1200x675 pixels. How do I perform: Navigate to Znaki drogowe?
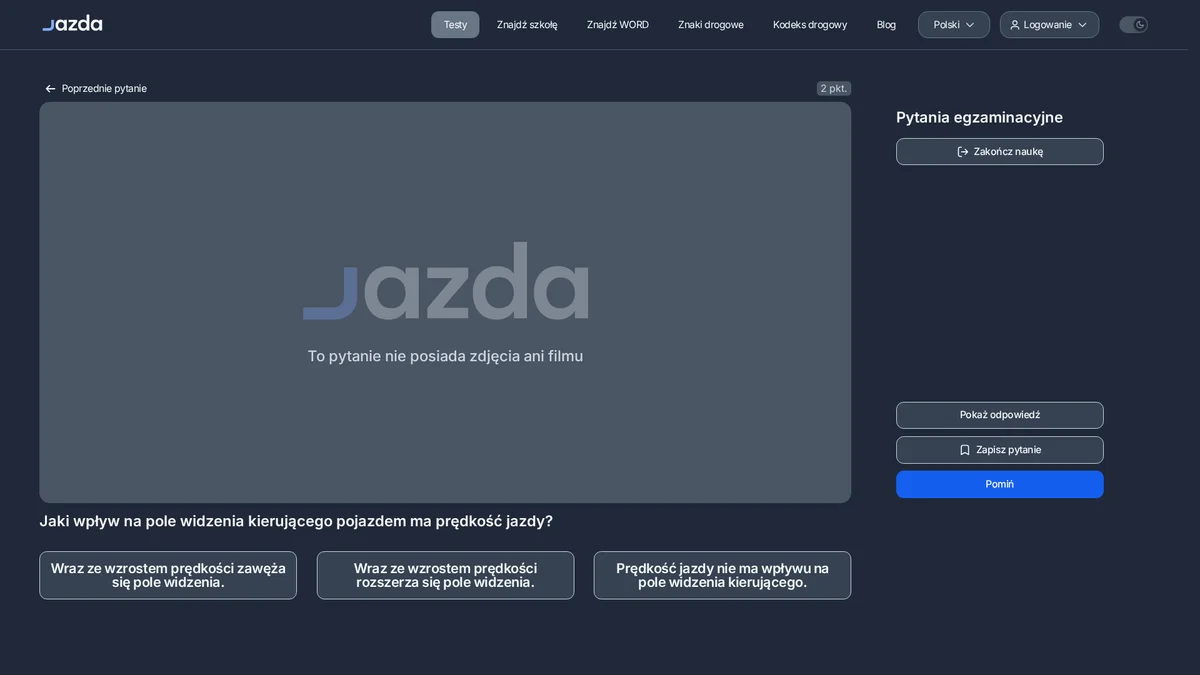click(x=711, y=25)
